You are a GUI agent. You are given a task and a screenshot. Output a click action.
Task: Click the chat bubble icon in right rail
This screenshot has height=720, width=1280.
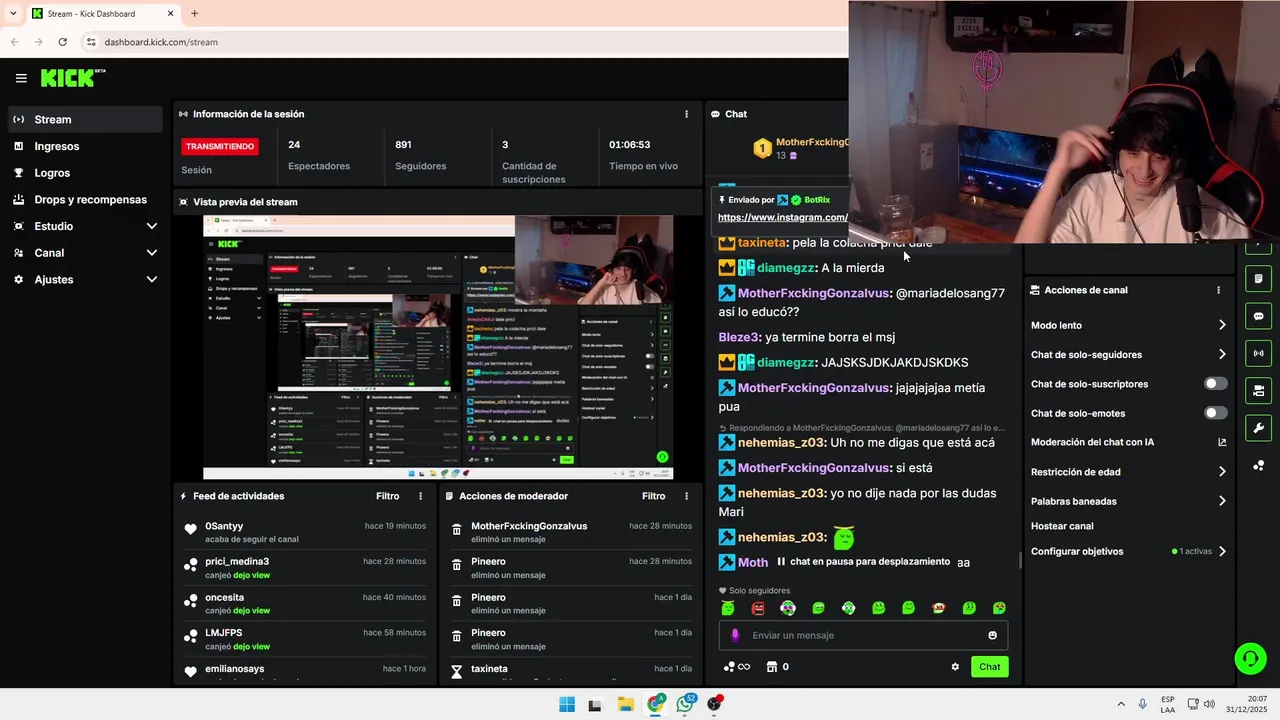click(x=1258, y=316)
